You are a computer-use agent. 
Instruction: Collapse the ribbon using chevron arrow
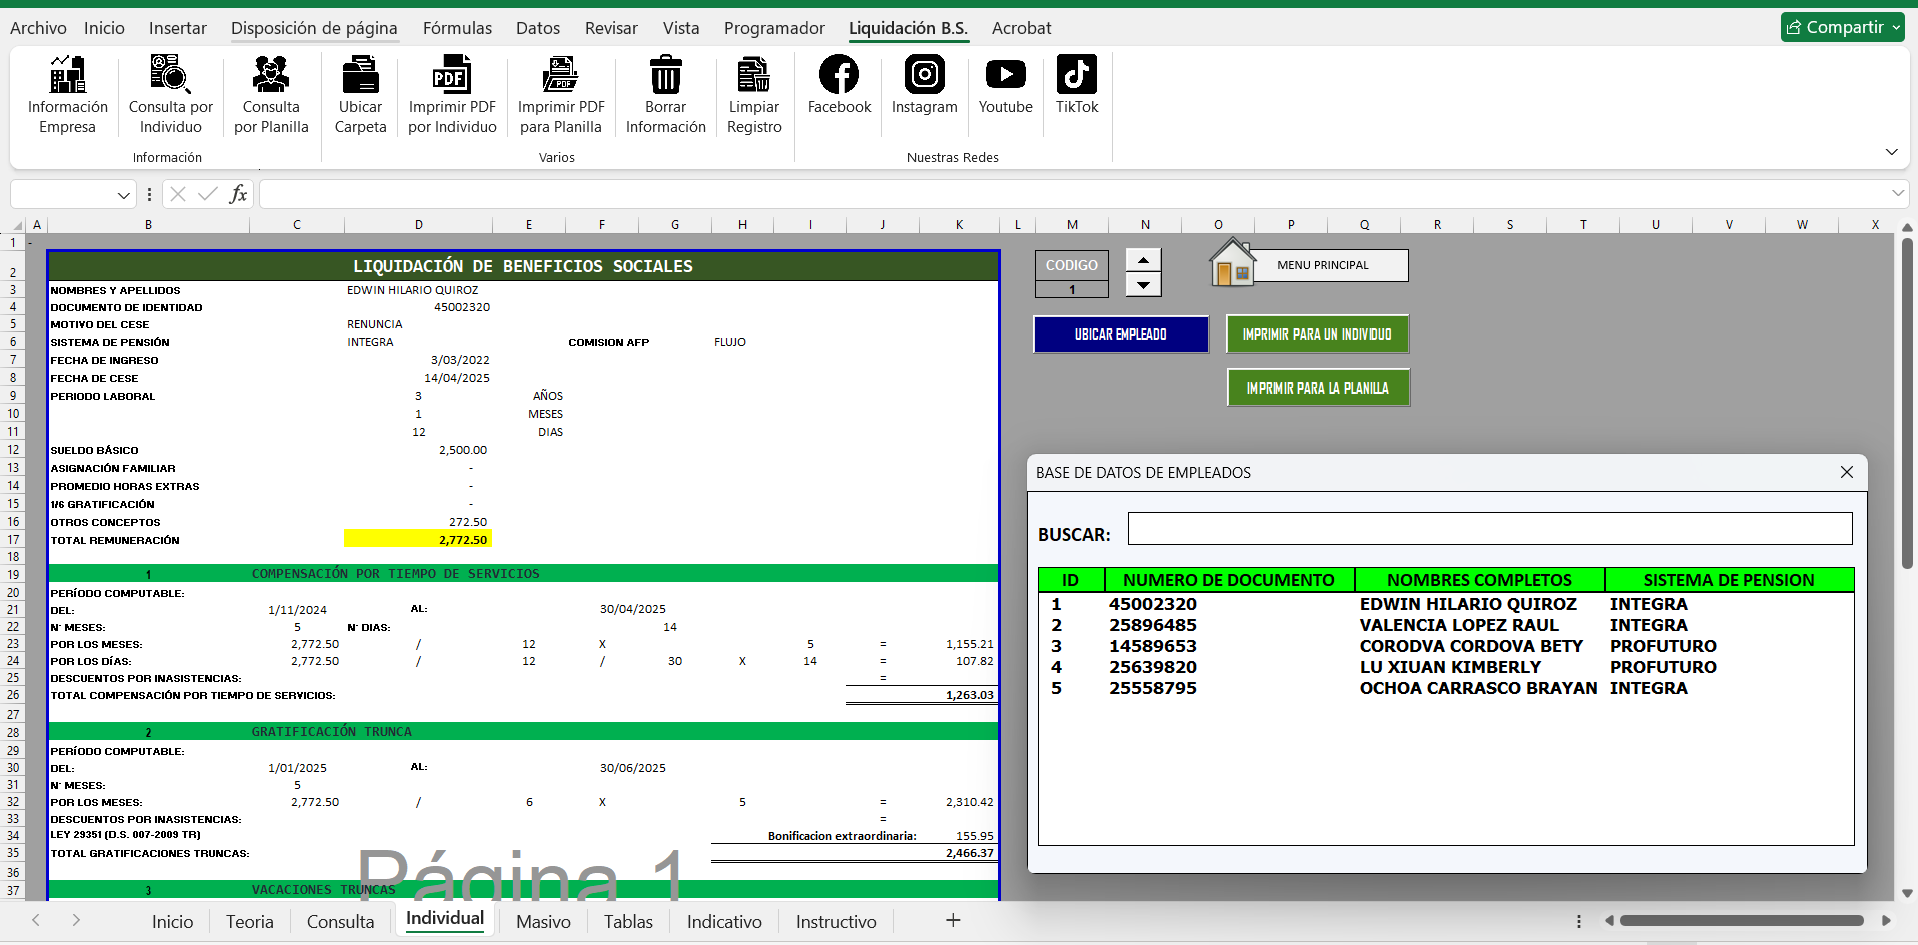[x=1891, y=152]
